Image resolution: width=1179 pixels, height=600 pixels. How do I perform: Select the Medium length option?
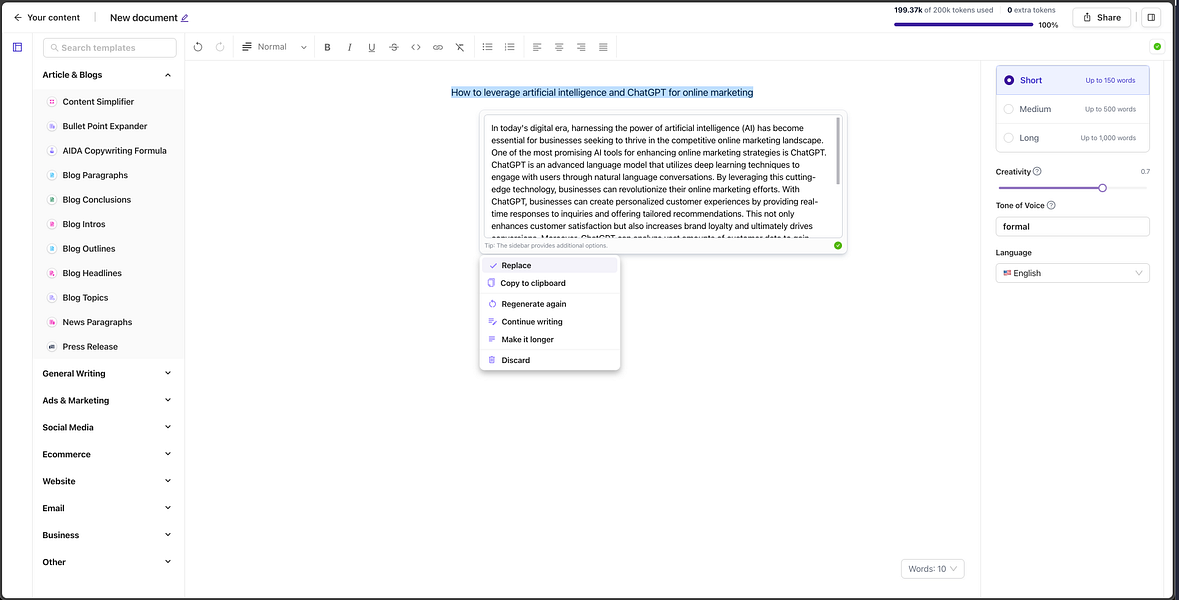pos(1072,109)
